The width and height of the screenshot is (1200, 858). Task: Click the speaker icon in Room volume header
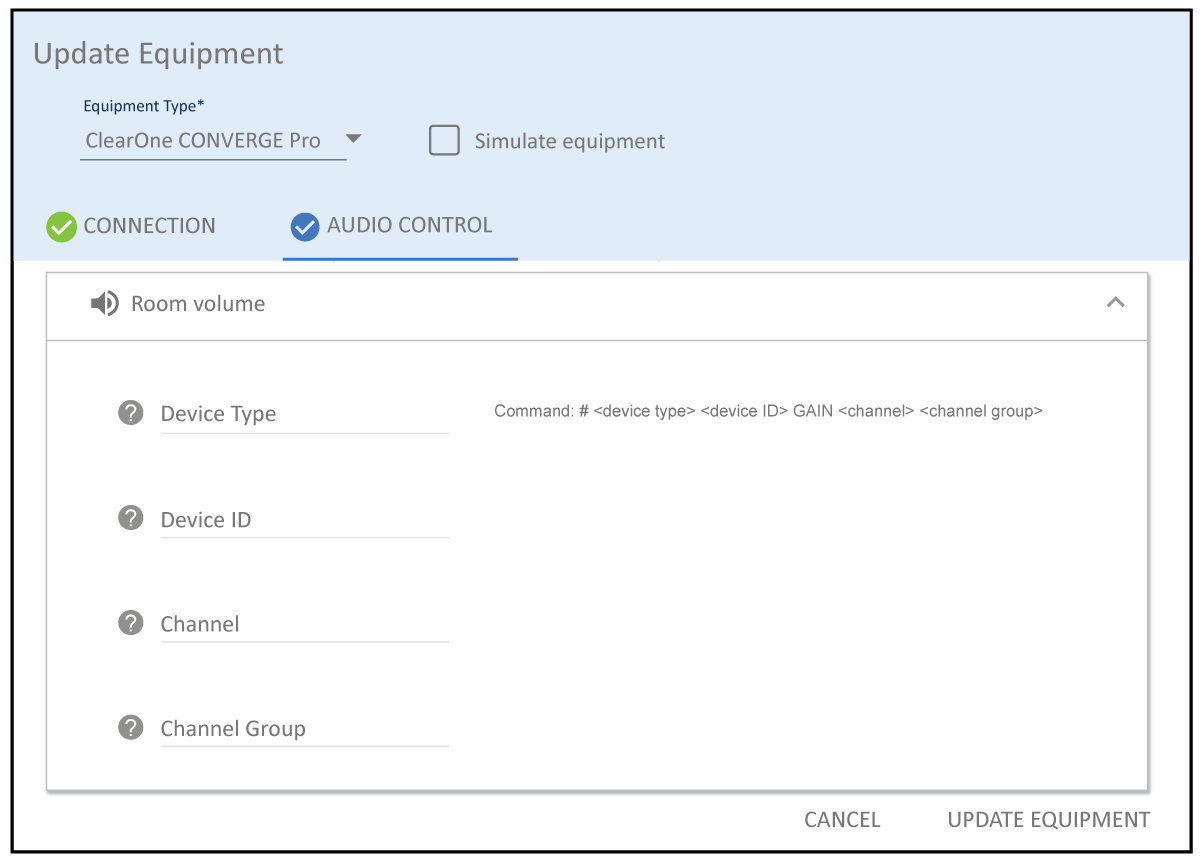tap(104, 304)
